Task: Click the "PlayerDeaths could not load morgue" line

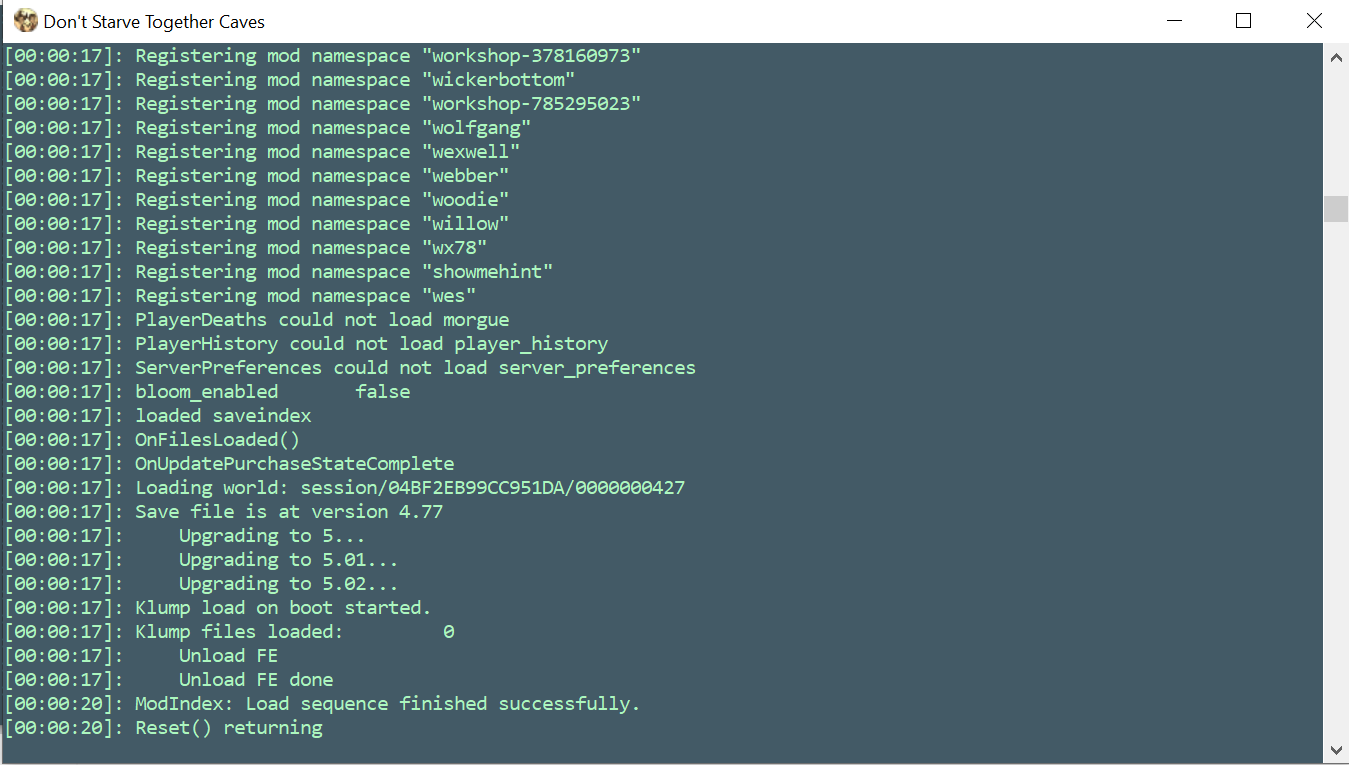Action: tap(322, 320)
